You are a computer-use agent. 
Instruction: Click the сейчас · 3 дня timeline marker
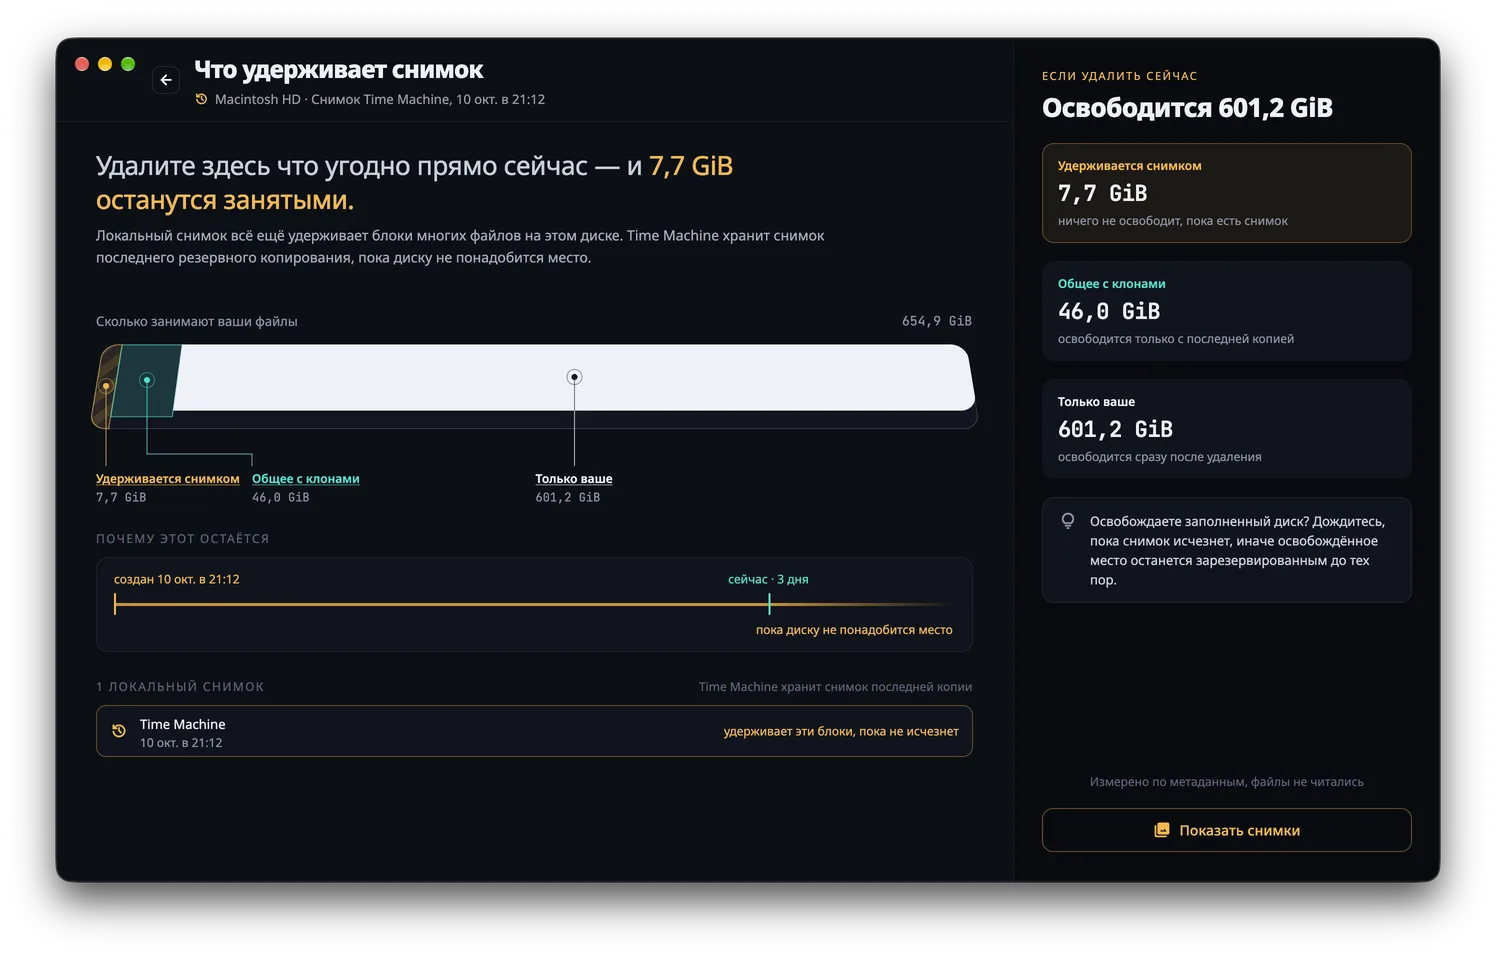click(x=769, y=604)
